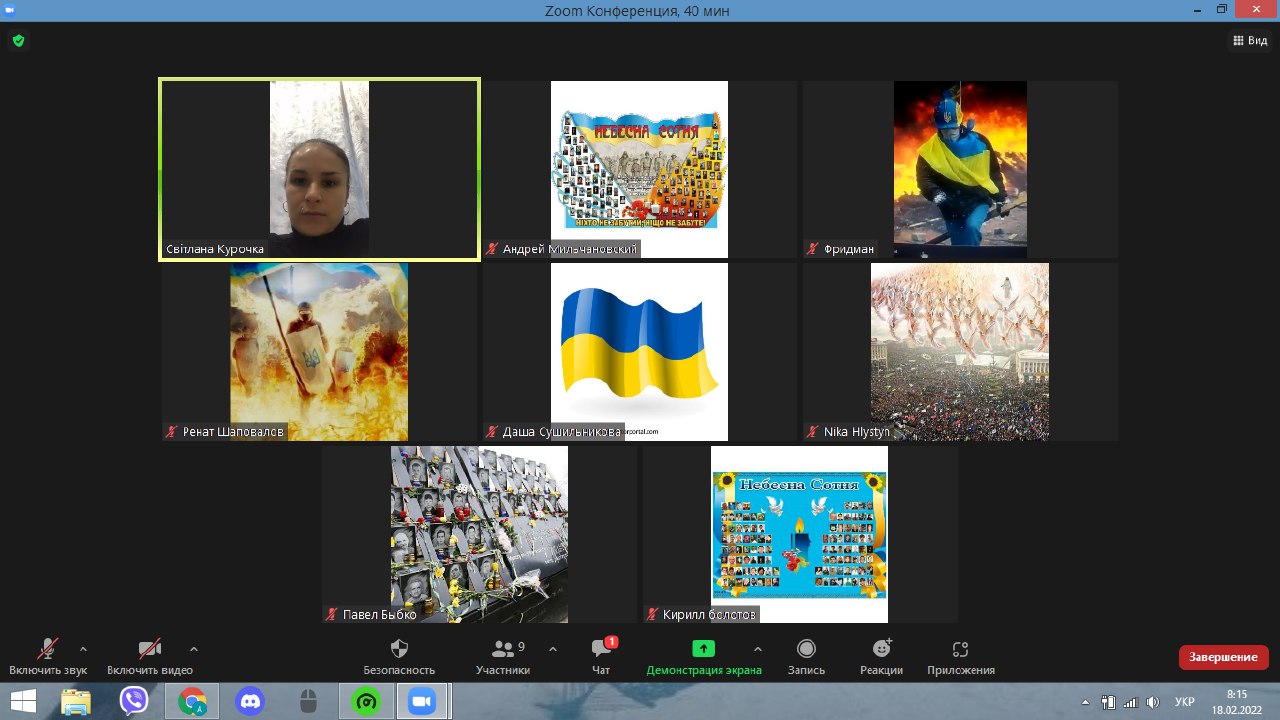Open the Чат panel

point(601,657)
